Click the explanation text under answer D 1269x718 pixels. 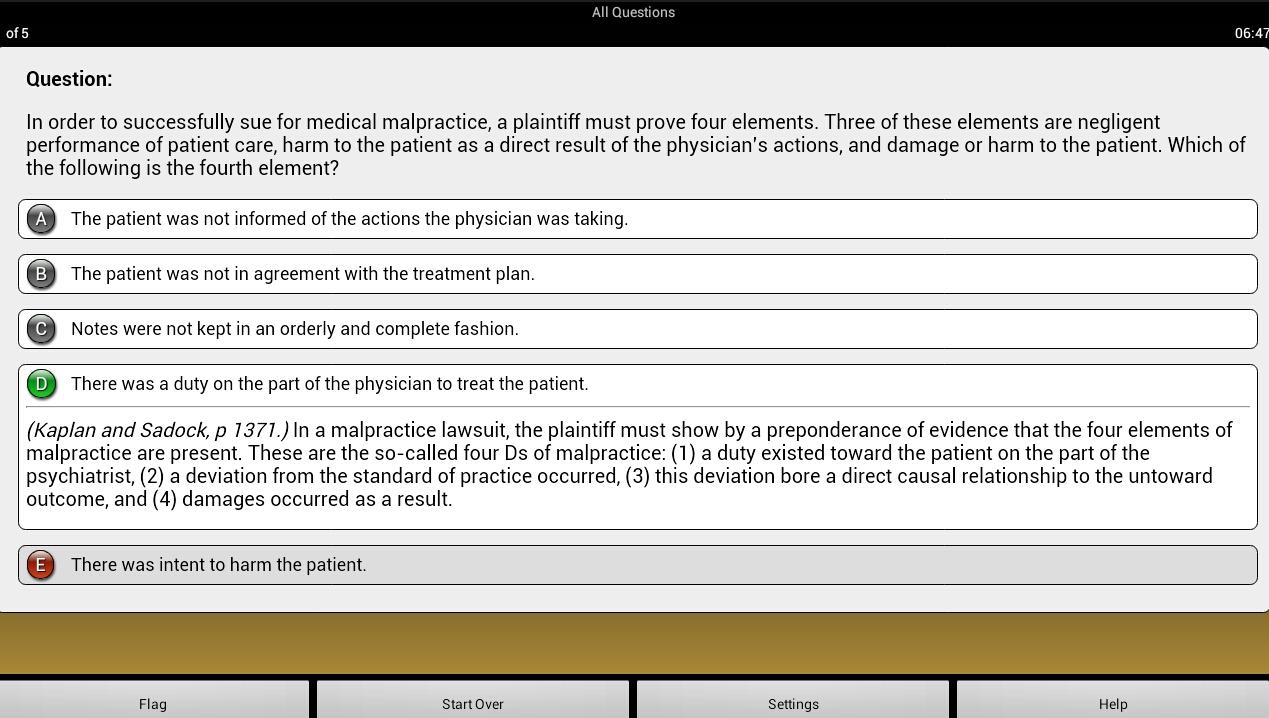tap(630, 465)
